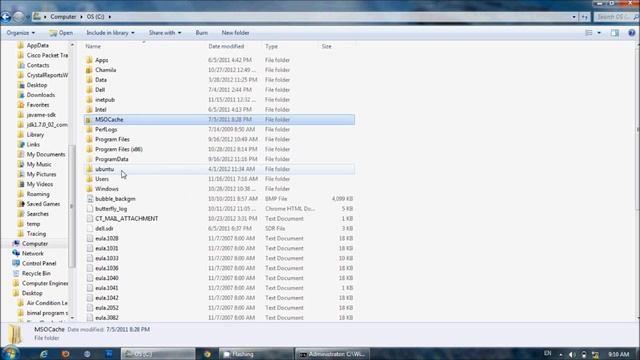Open the Organize menu

click(x=20, y=33)
